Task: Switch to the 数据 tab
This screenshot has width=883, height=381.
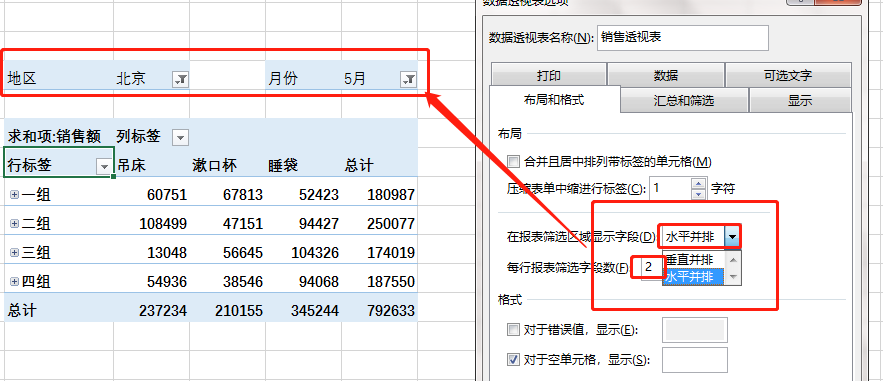Action: click(666, 75)
